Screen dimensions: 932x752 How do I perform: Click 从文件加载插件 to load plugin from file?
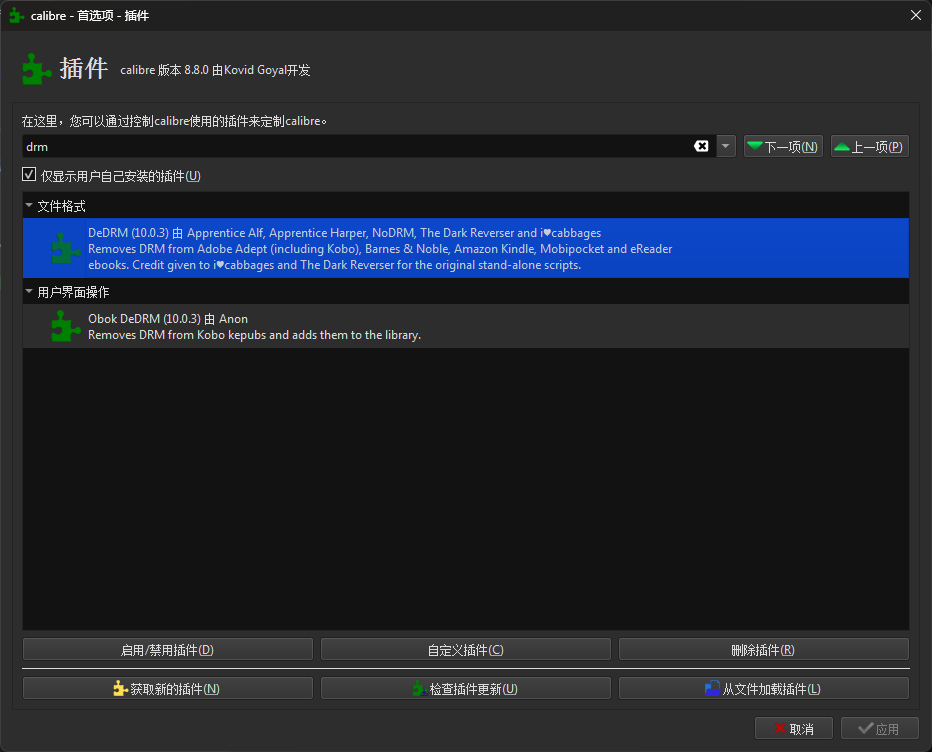(763, 689)
